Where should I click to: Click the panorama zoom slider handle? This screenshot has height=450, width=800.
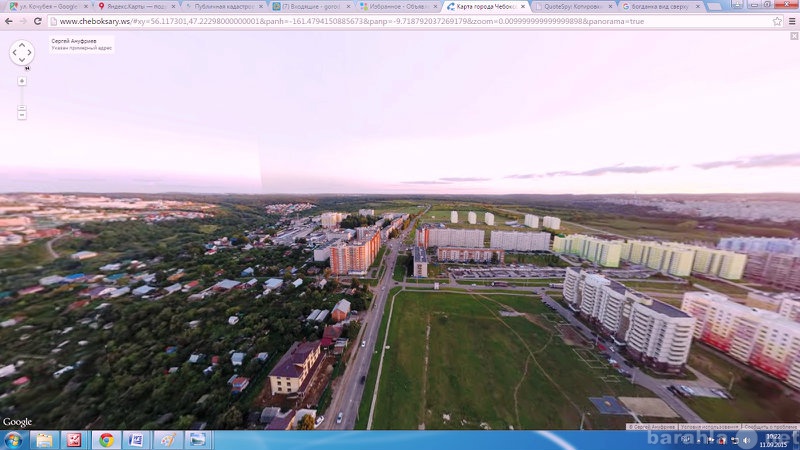(x=21, y=108)
